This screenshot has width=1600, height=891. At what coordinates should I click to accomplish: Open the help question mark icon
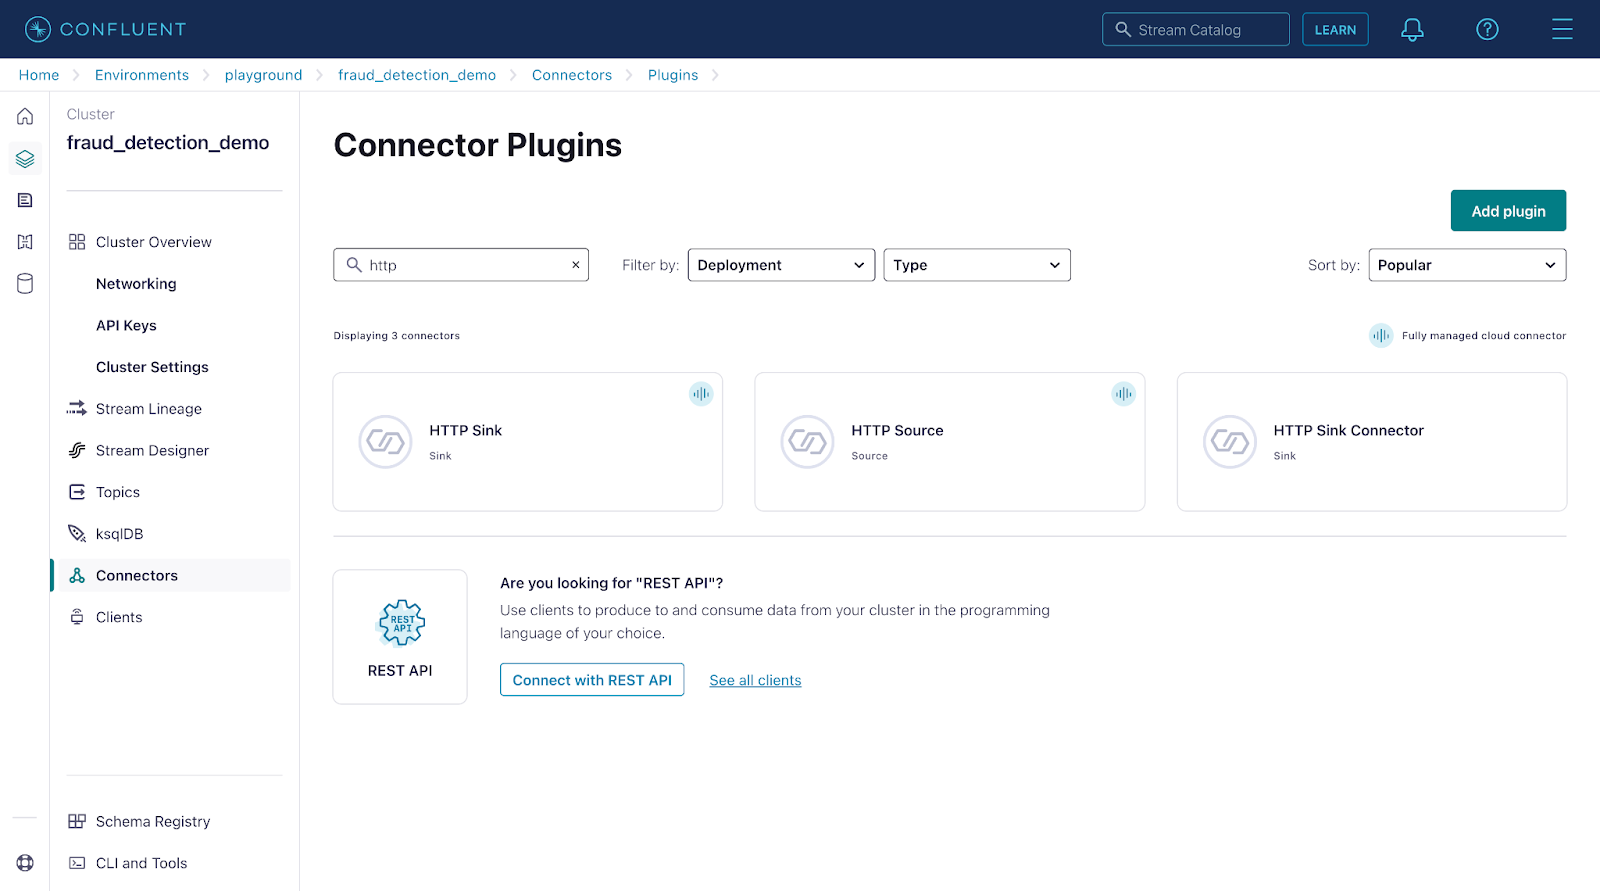point(1487,30)
